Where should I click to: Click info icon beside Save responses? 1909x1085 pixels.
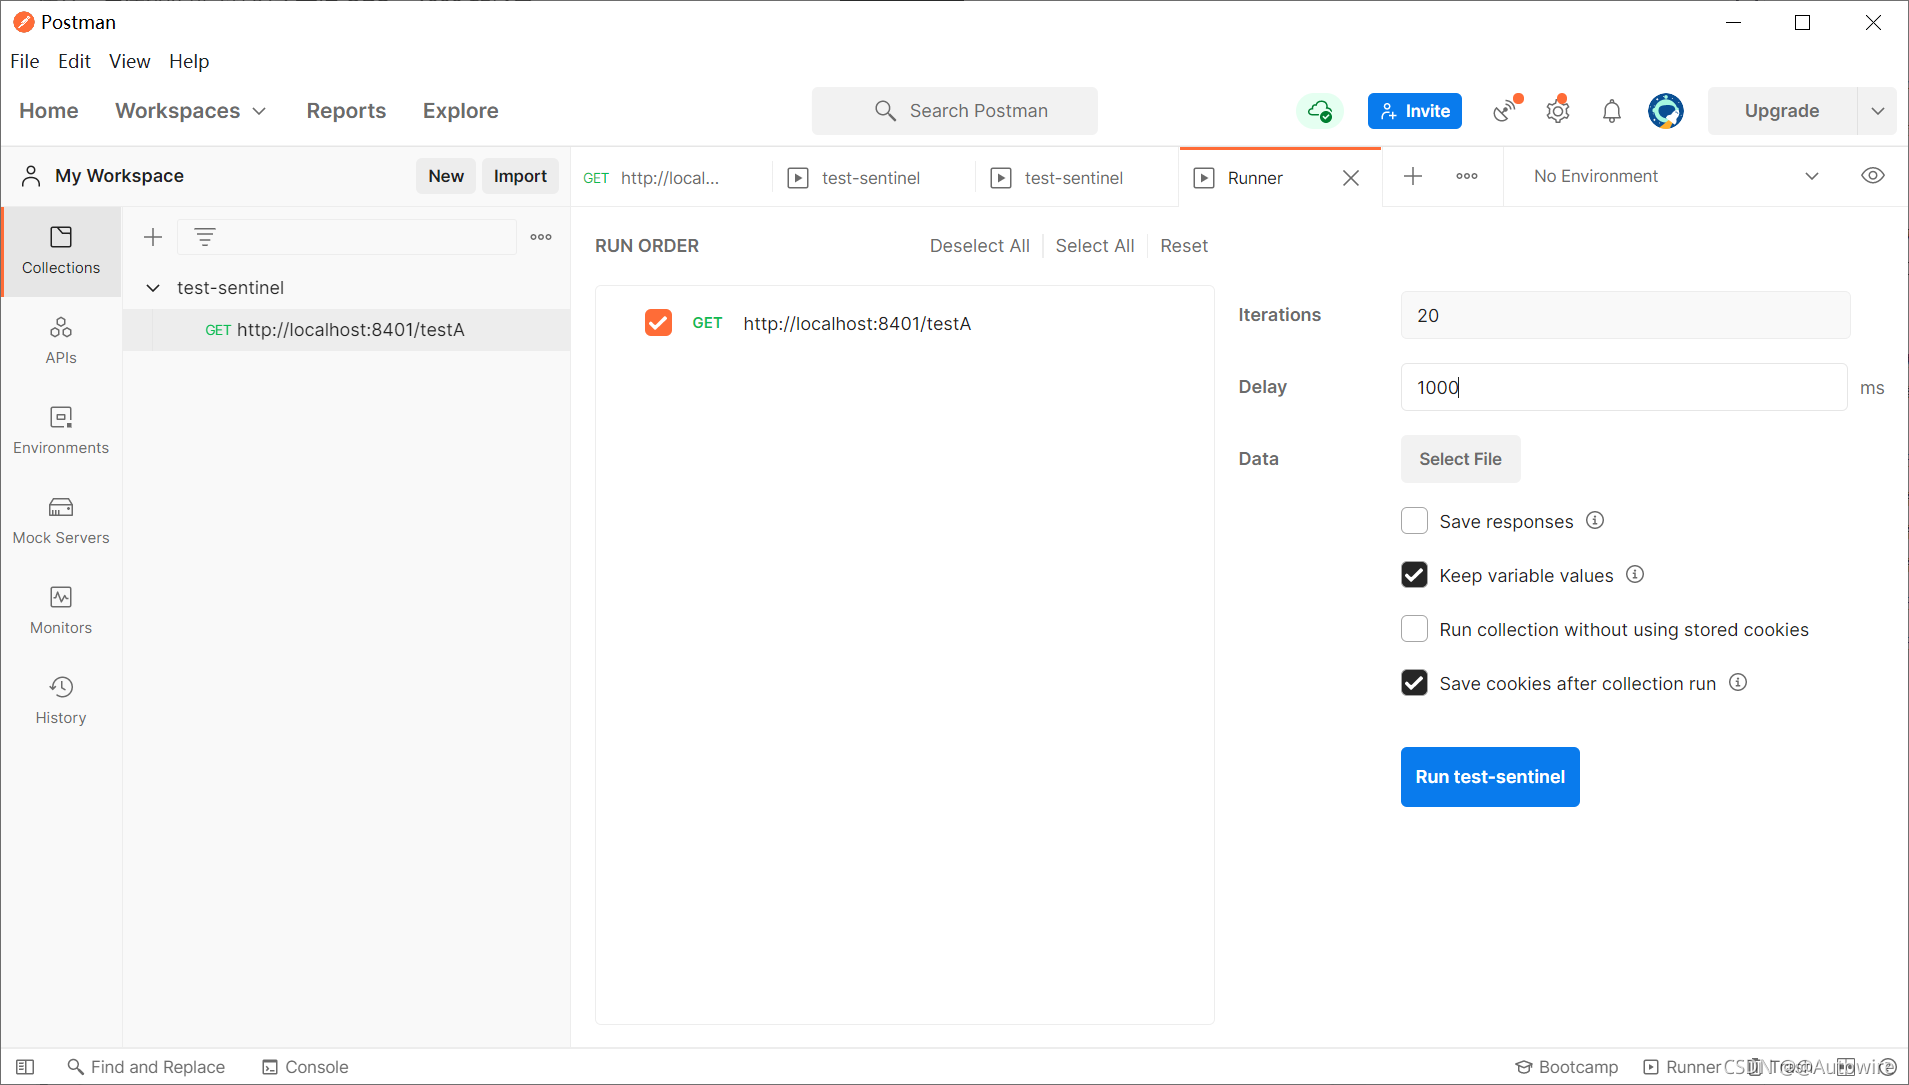click(1595, 520)
